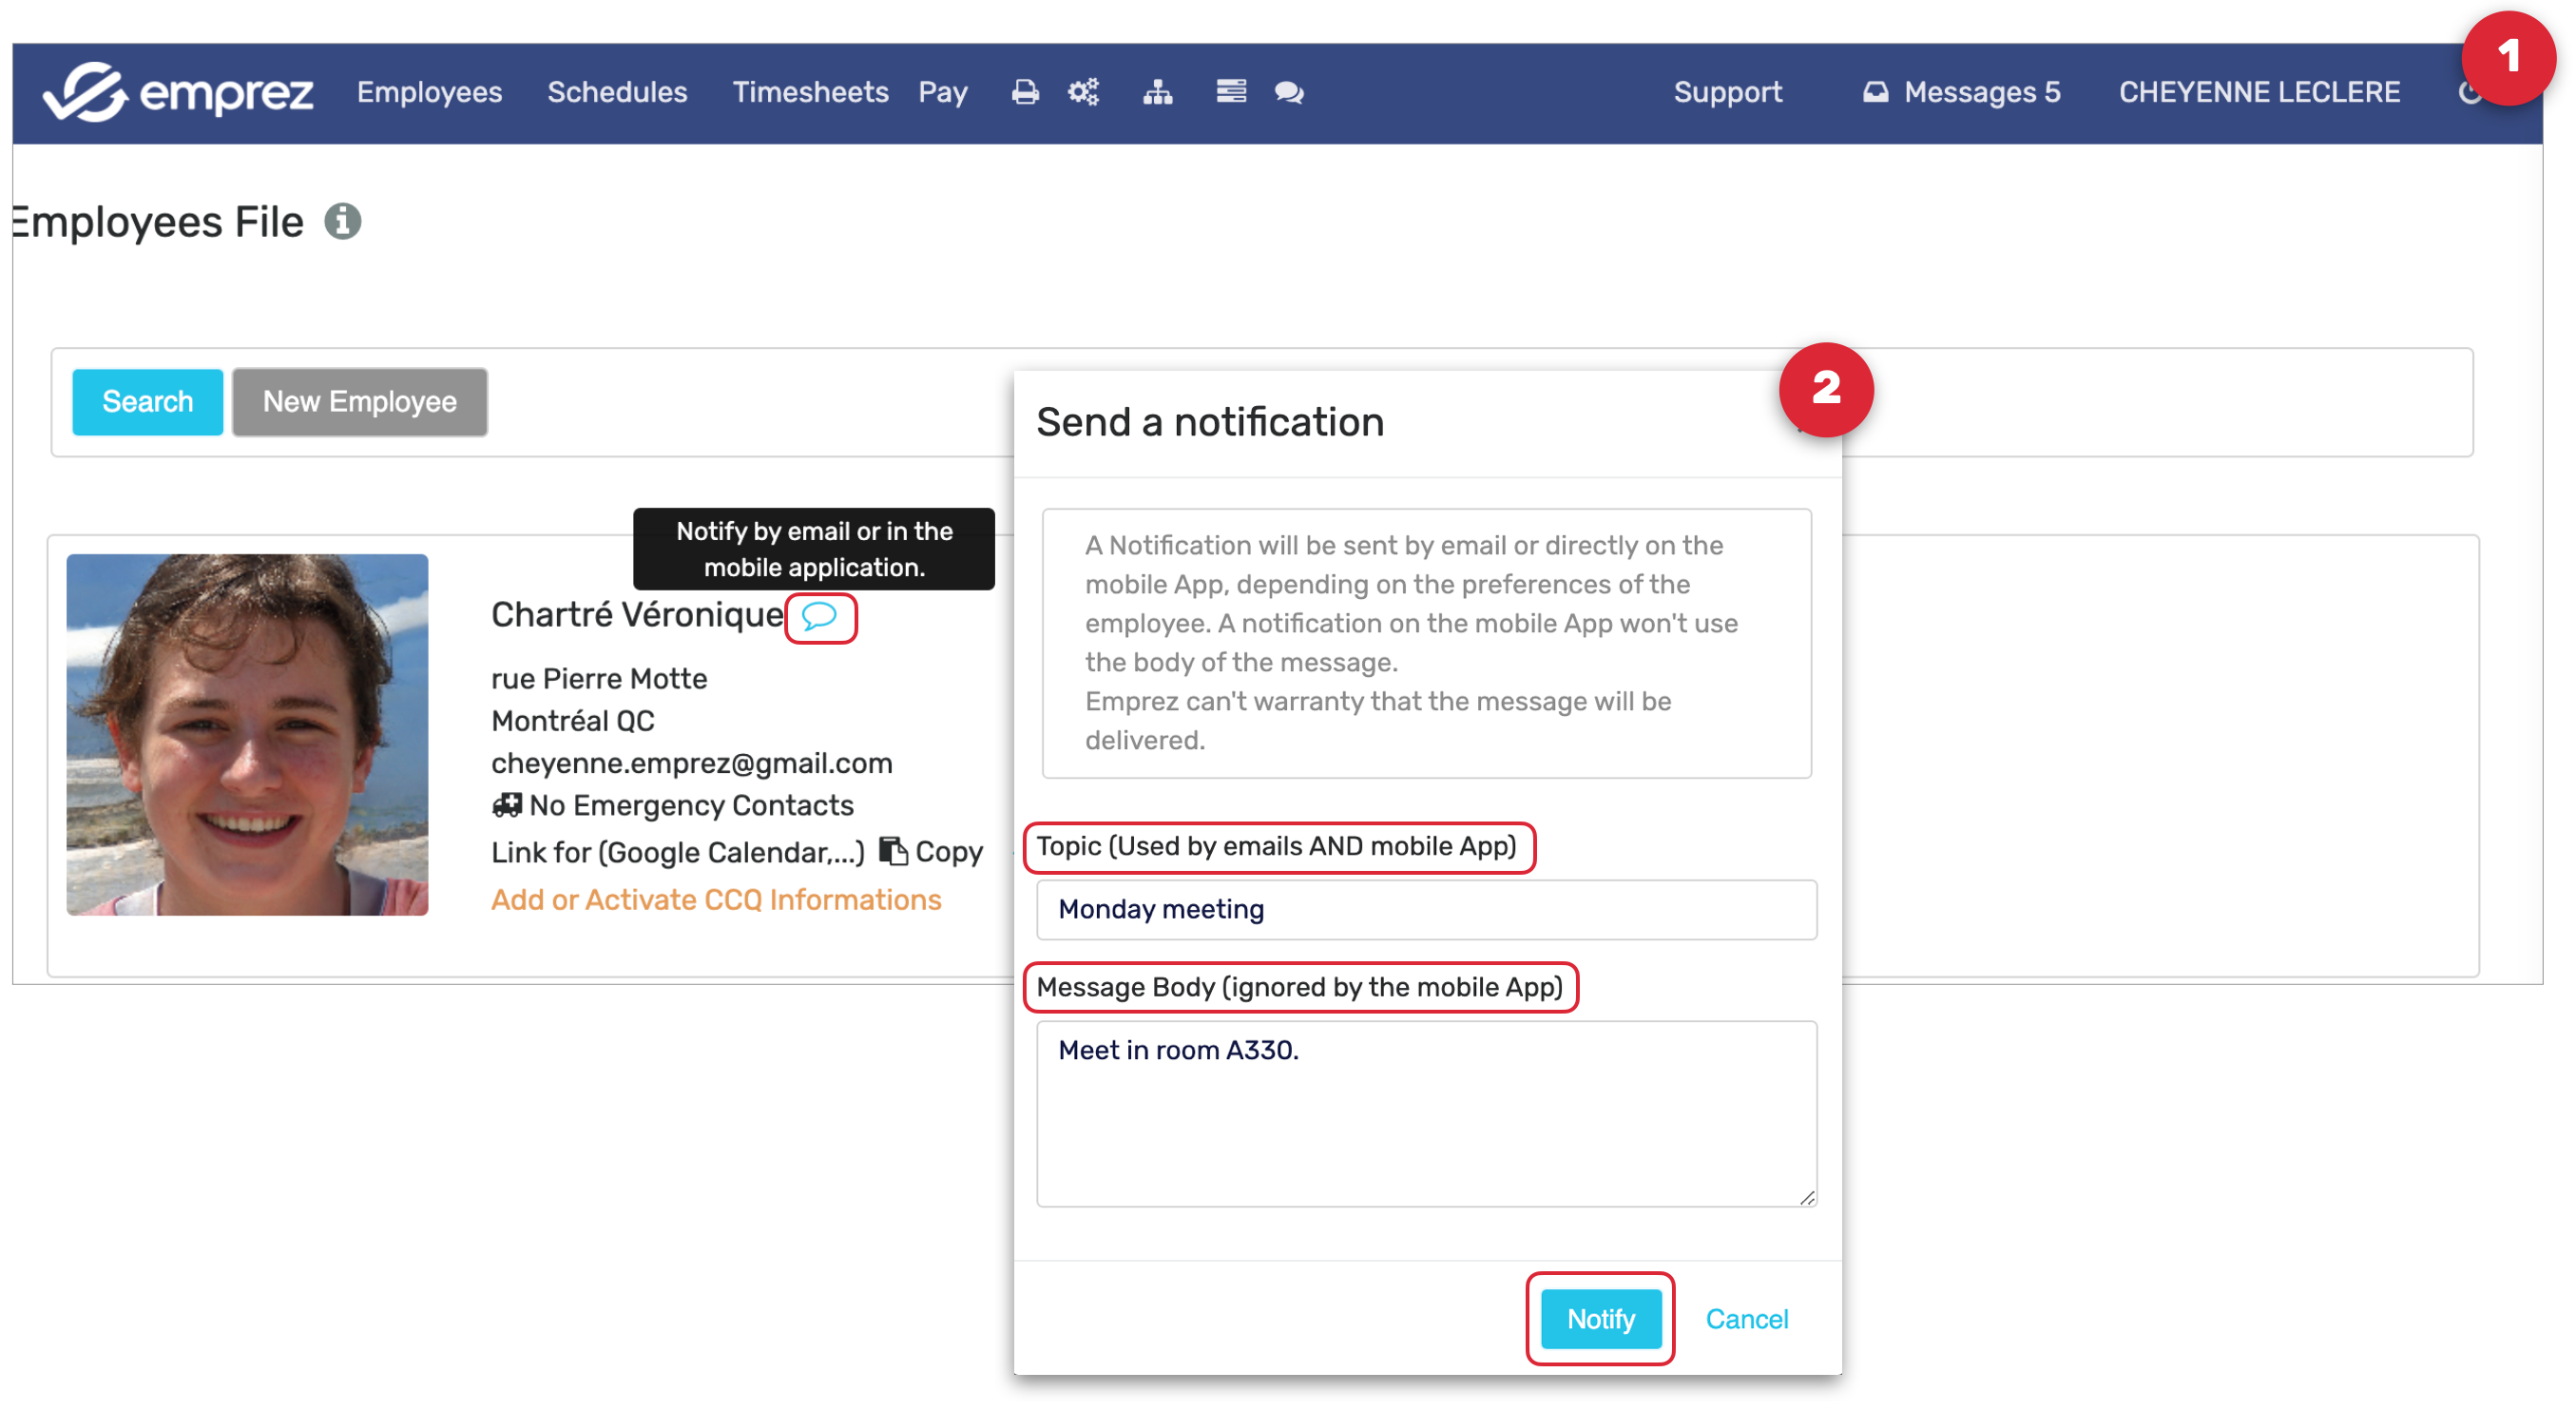Click the chat bubbles navbar icon
This screenshot has height=1411, width=2576.
pos(1288,92)
